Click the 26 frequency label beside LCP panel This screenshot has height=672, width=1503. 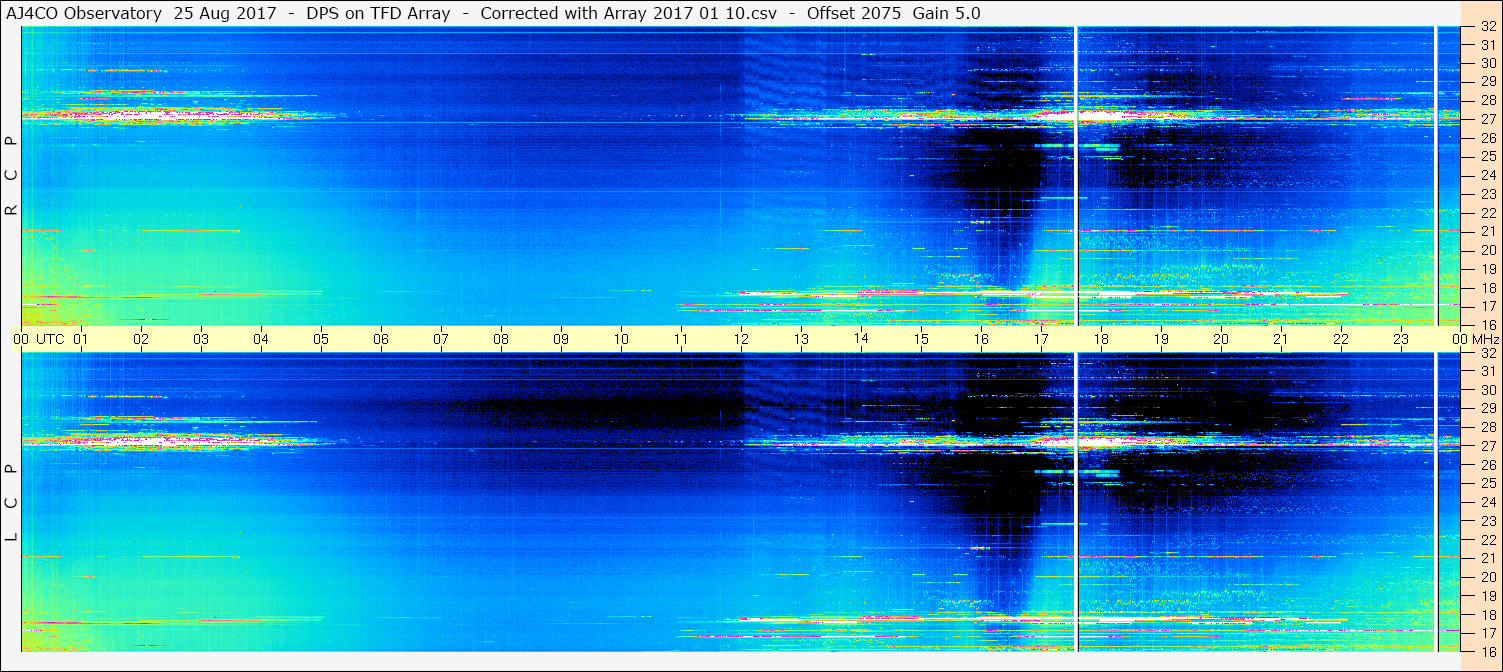[1487, 465]
